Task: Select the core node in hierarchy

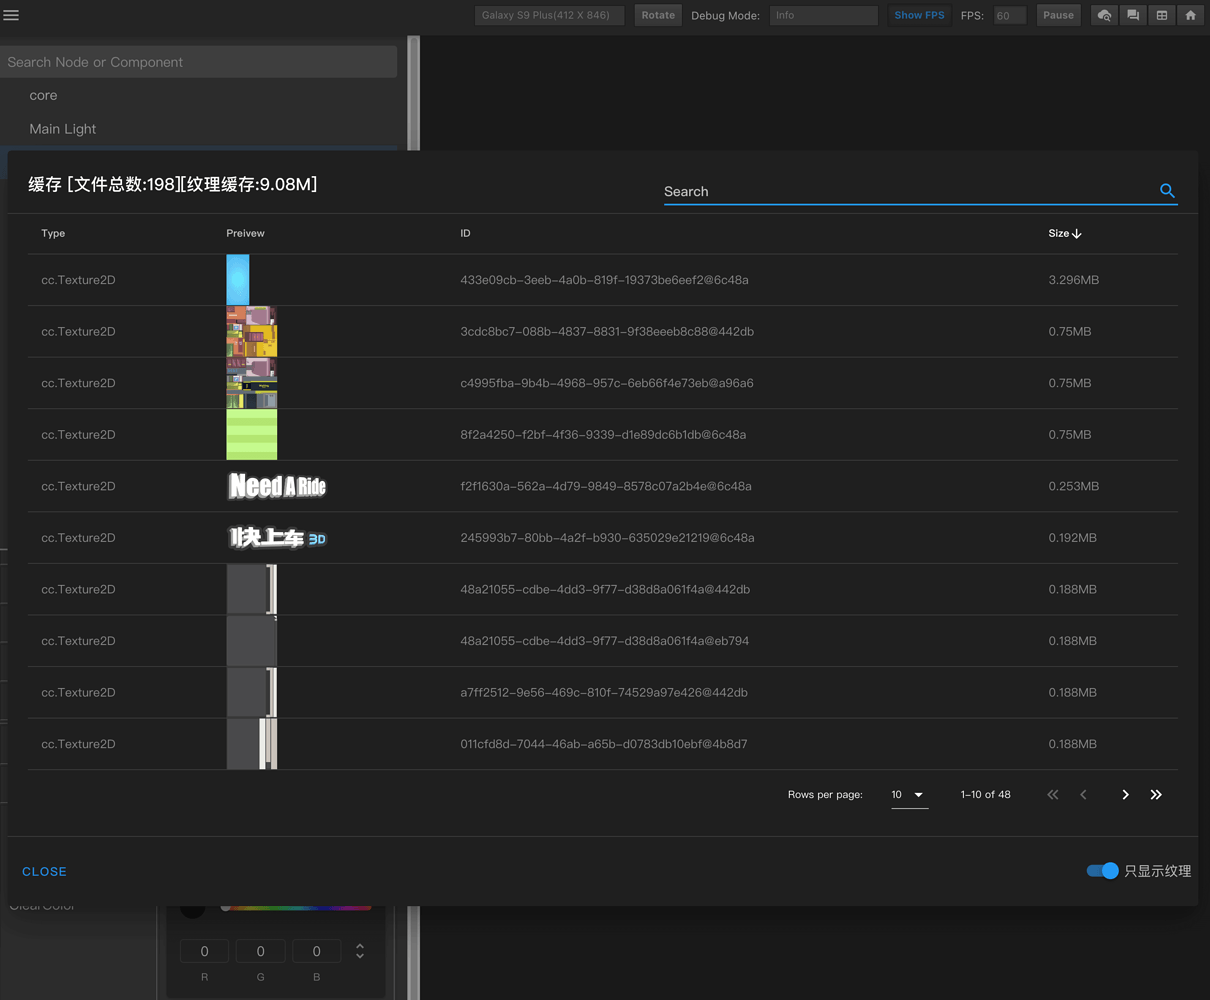Action: [43, 94]
